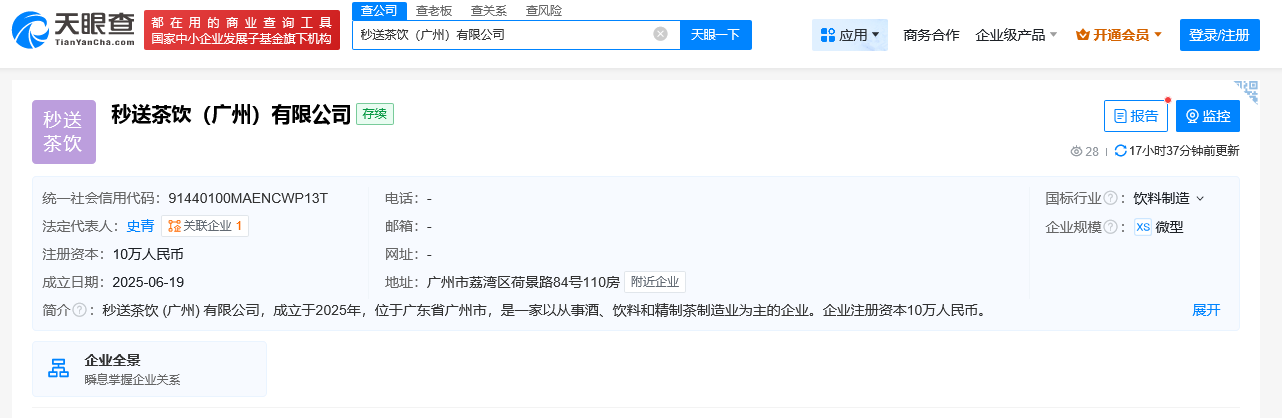
Task: Clear the search box with X icon
Action: click(x=660, y=34)
